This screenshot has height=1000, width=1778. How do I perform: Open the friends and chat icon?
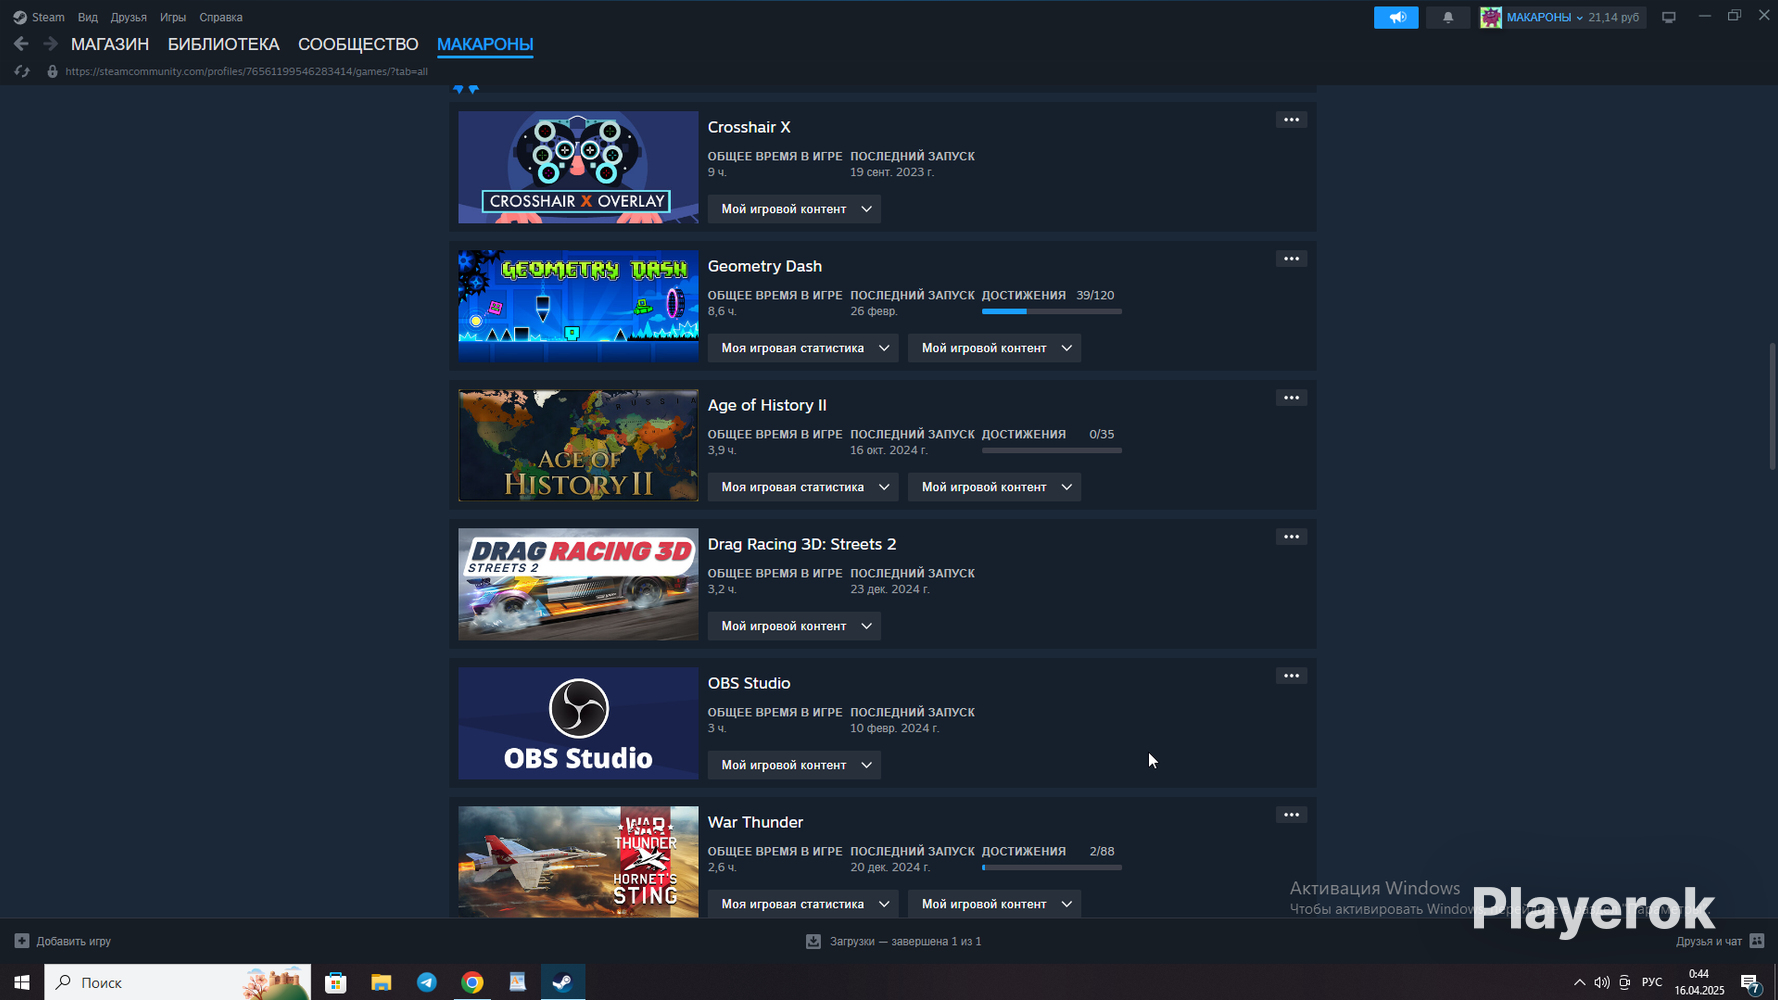point(1757,941)
